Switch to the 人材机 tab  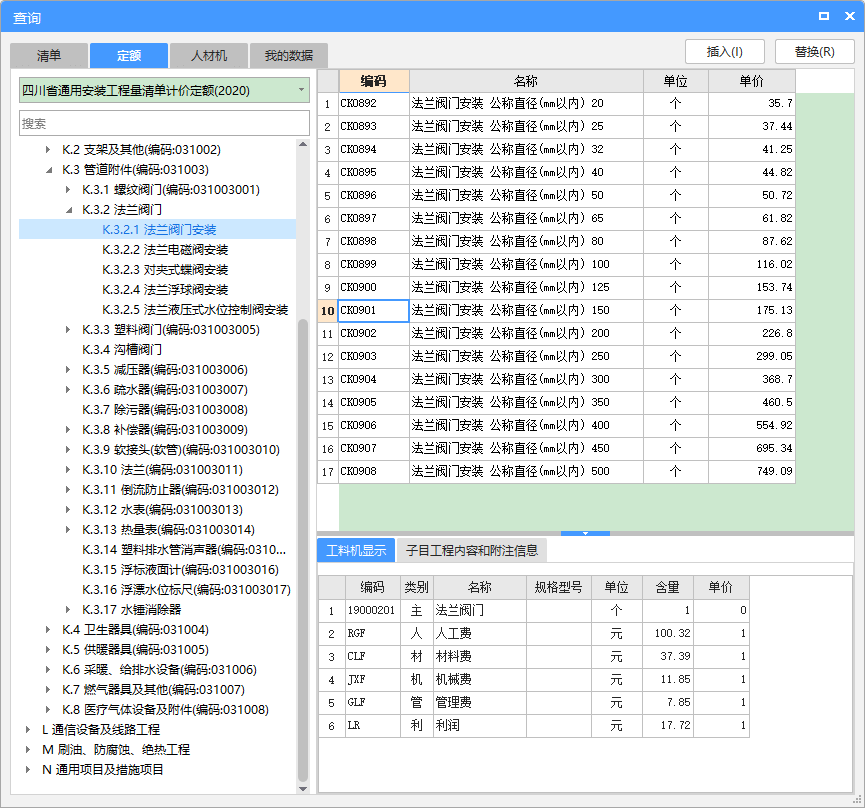(209, 56)
